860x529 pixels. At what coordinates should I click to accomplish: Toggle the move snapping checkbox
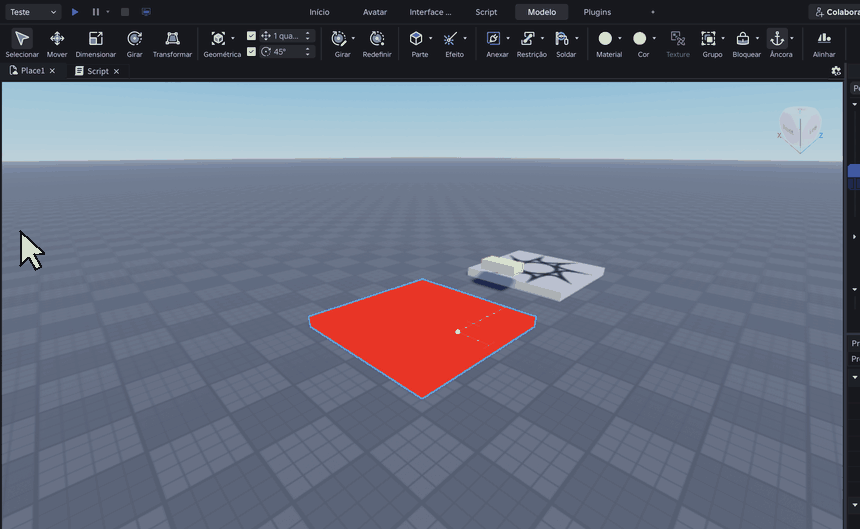(x=251, y=36)
